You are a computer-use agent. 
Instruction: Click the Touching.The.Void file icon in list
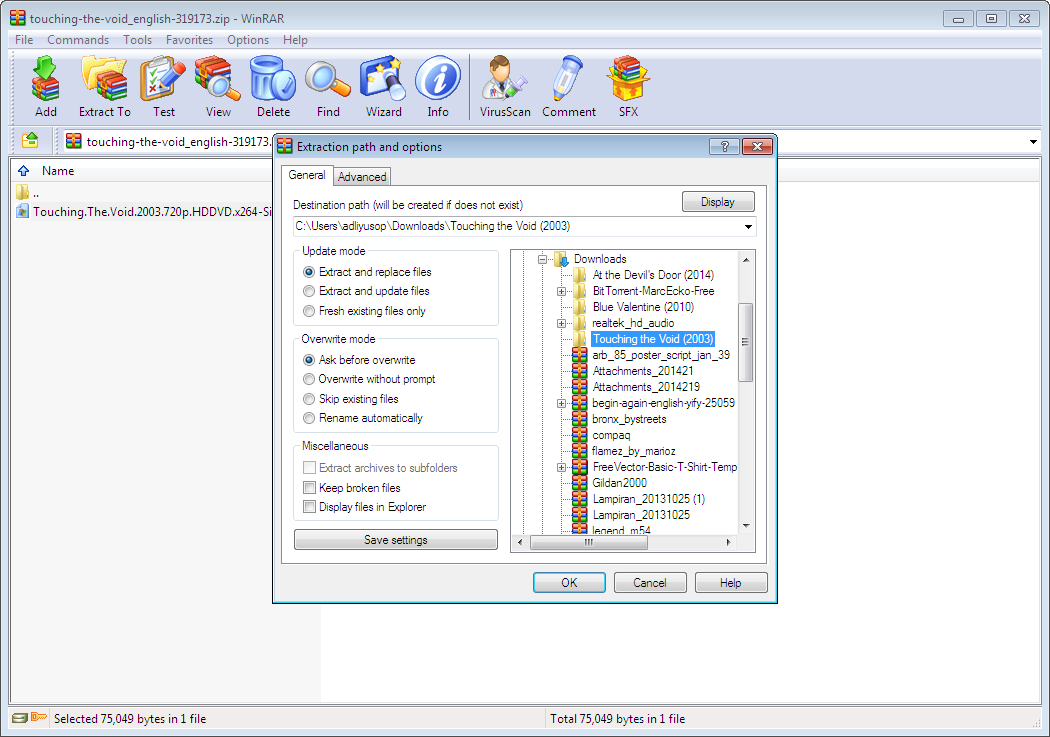click(x=23, y=212)
